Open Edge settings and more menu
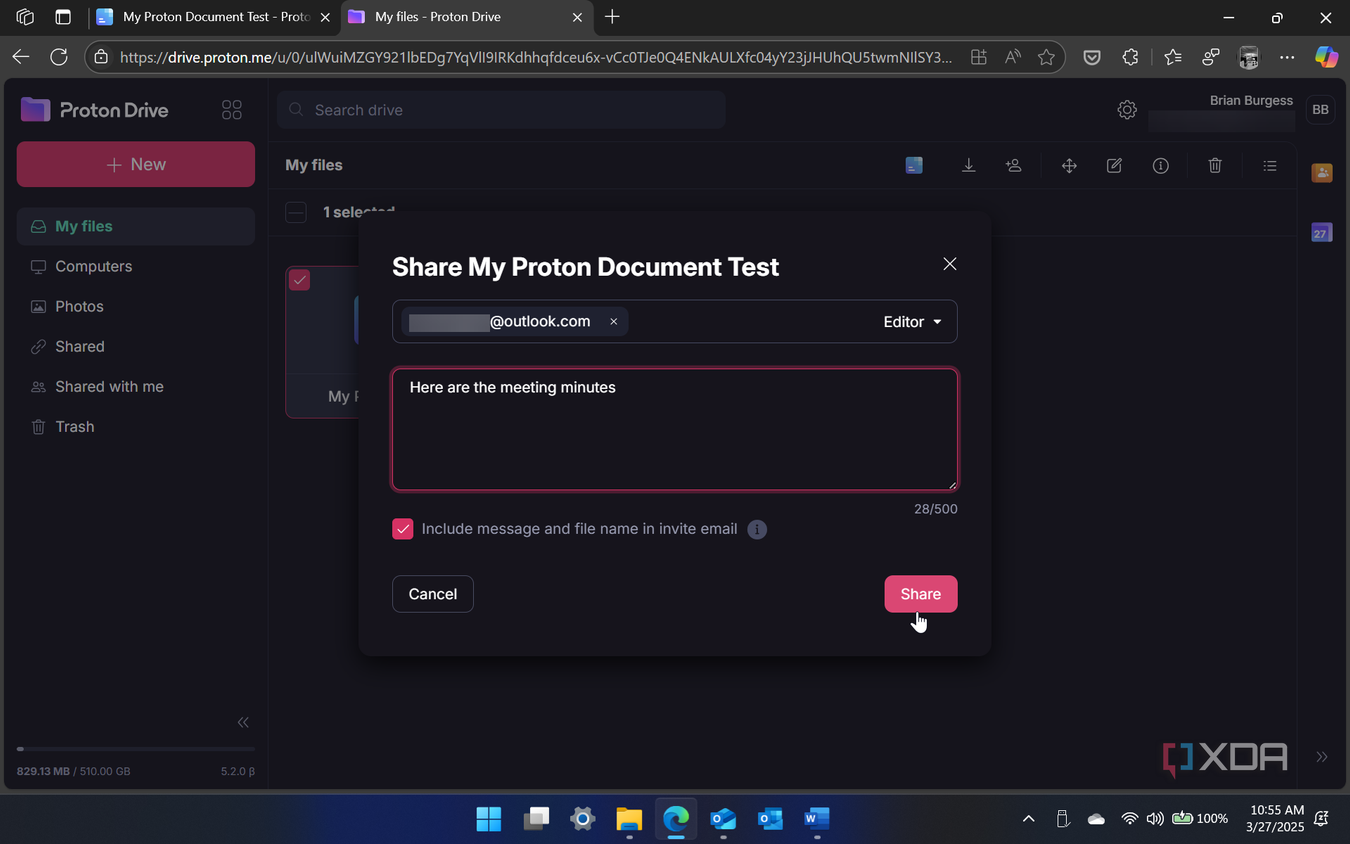The height and width of the screenshot is (844, 1350). (1287, 57)
